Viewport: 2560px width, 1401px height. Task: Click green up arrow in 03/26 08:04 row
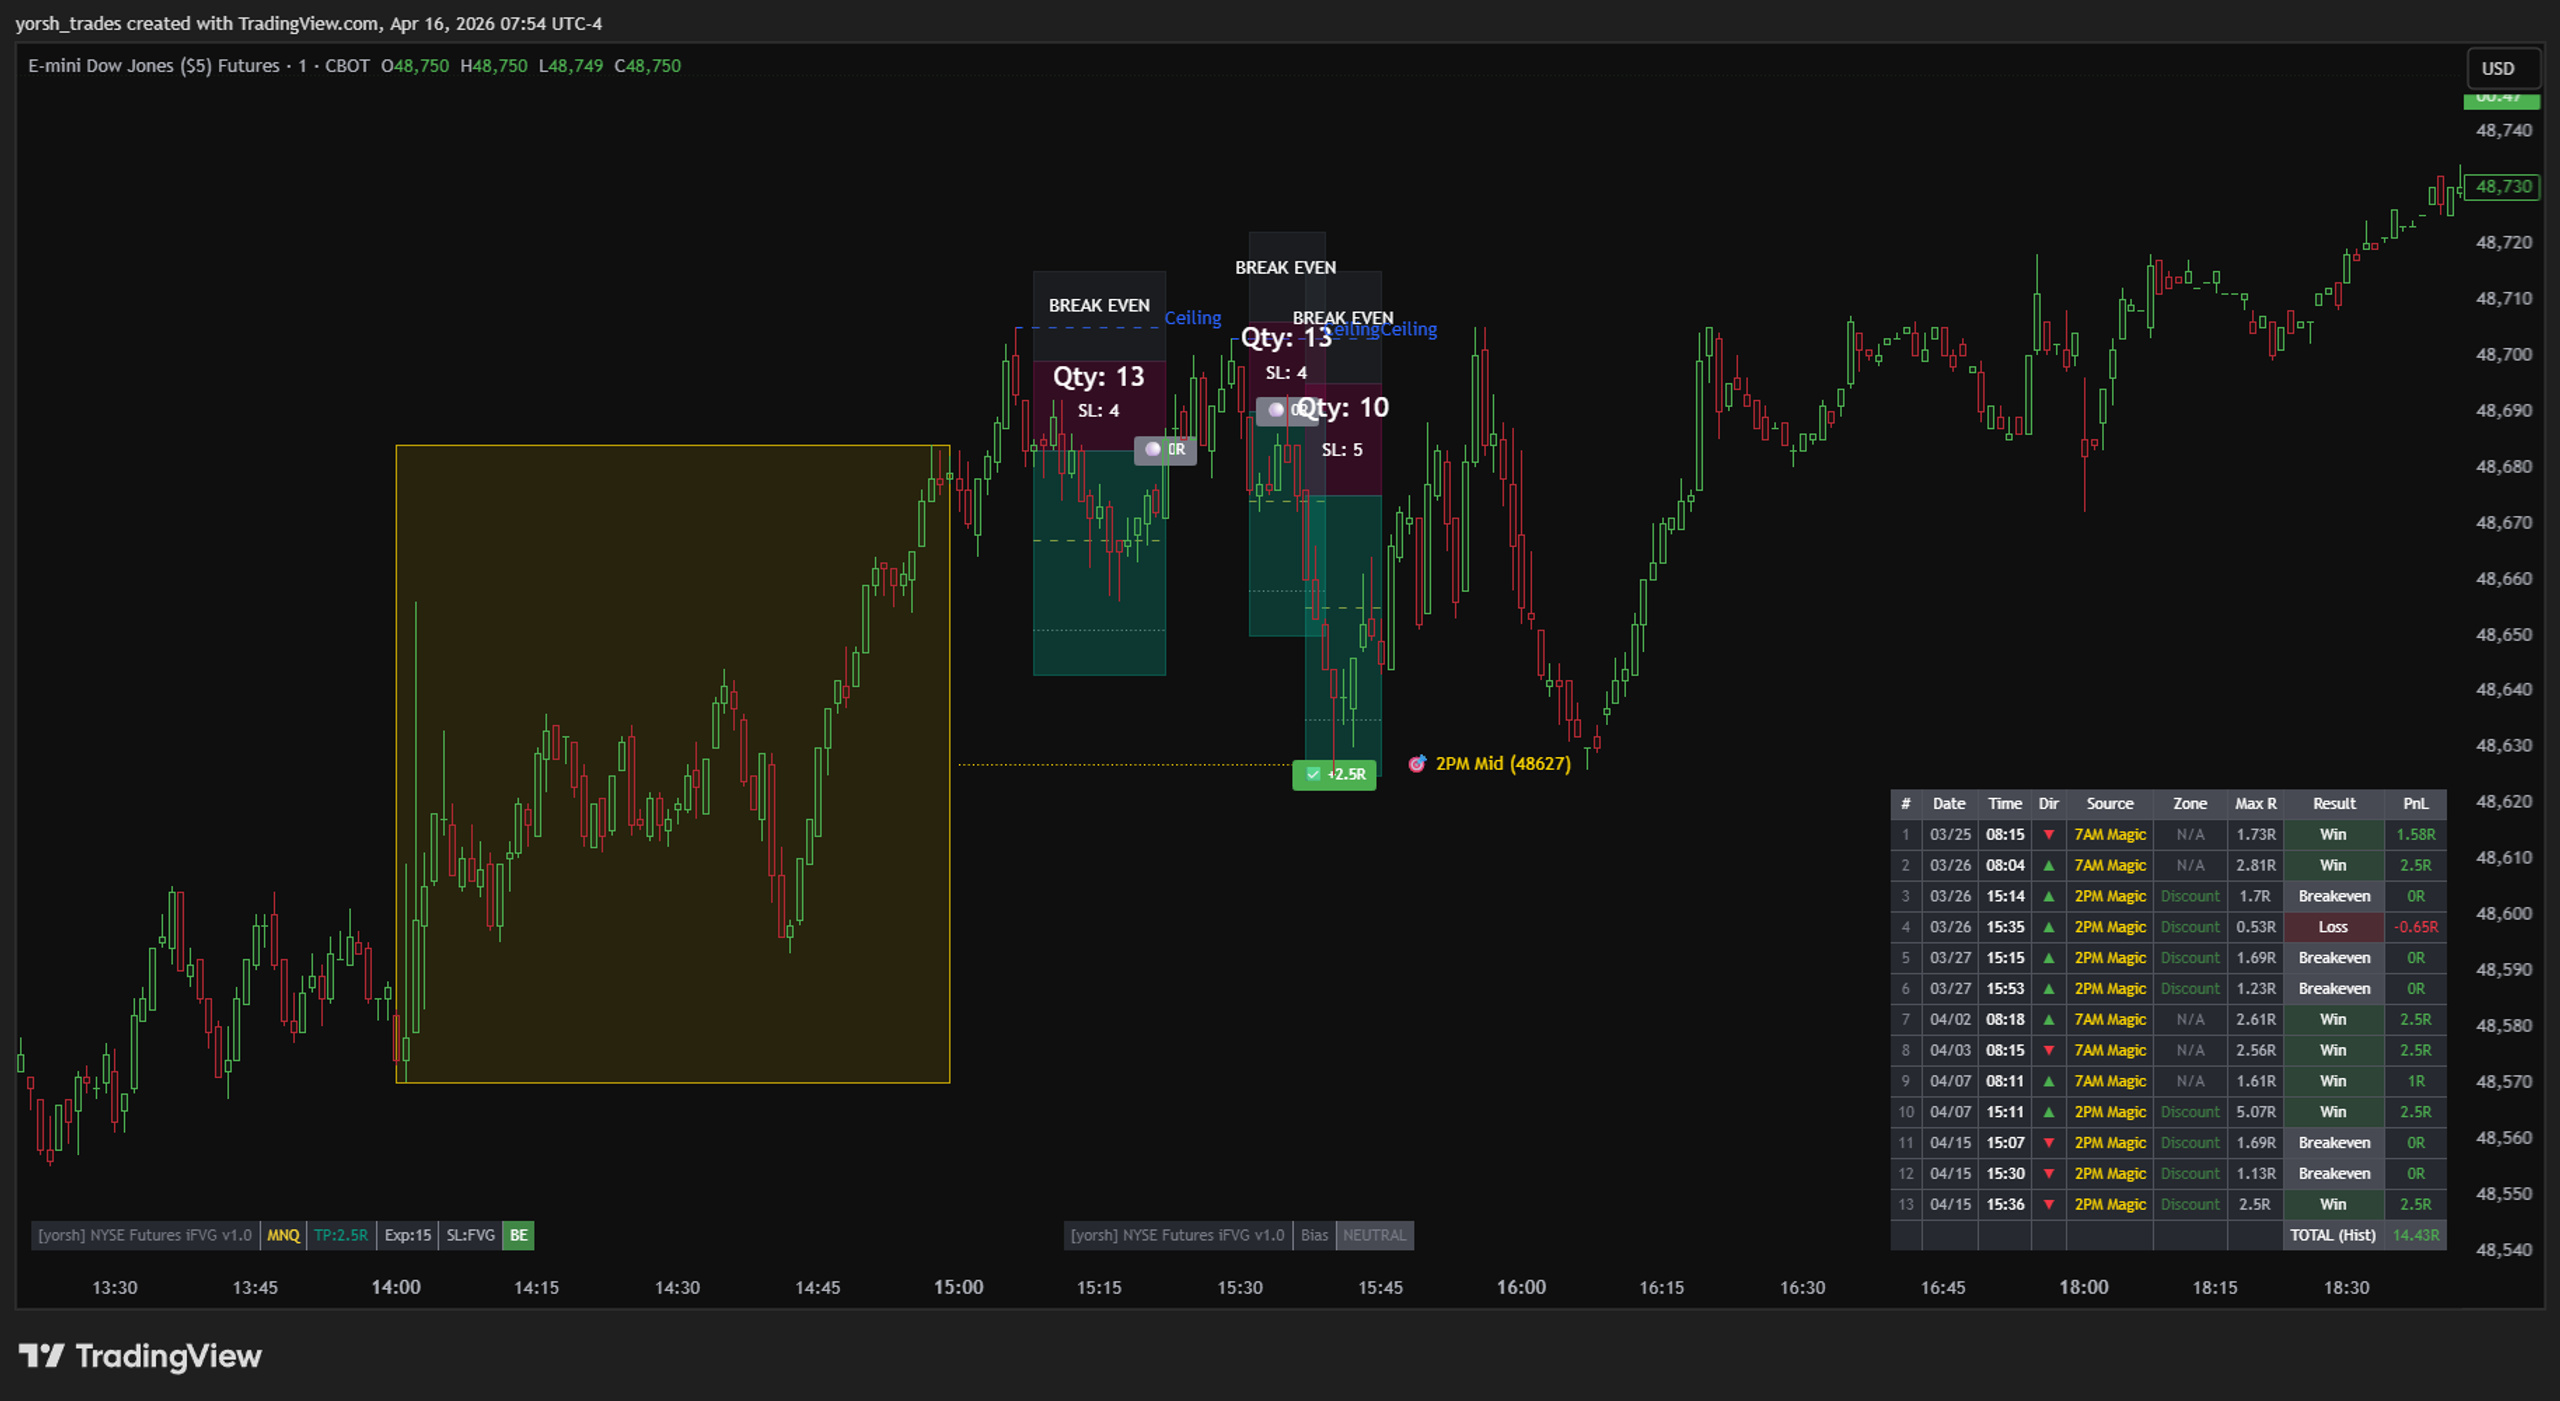[2048, 865]
